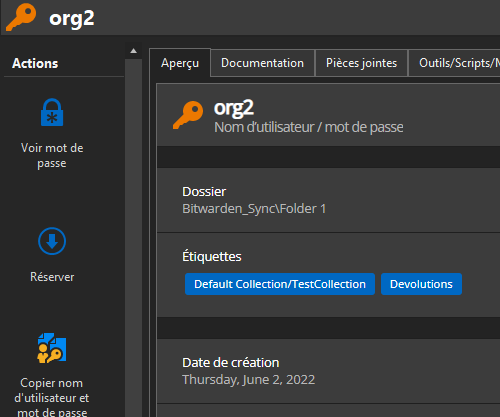500x417 pixels.
Task: Click the org2 entry name in Aperçu
Action: pos(234,109)
